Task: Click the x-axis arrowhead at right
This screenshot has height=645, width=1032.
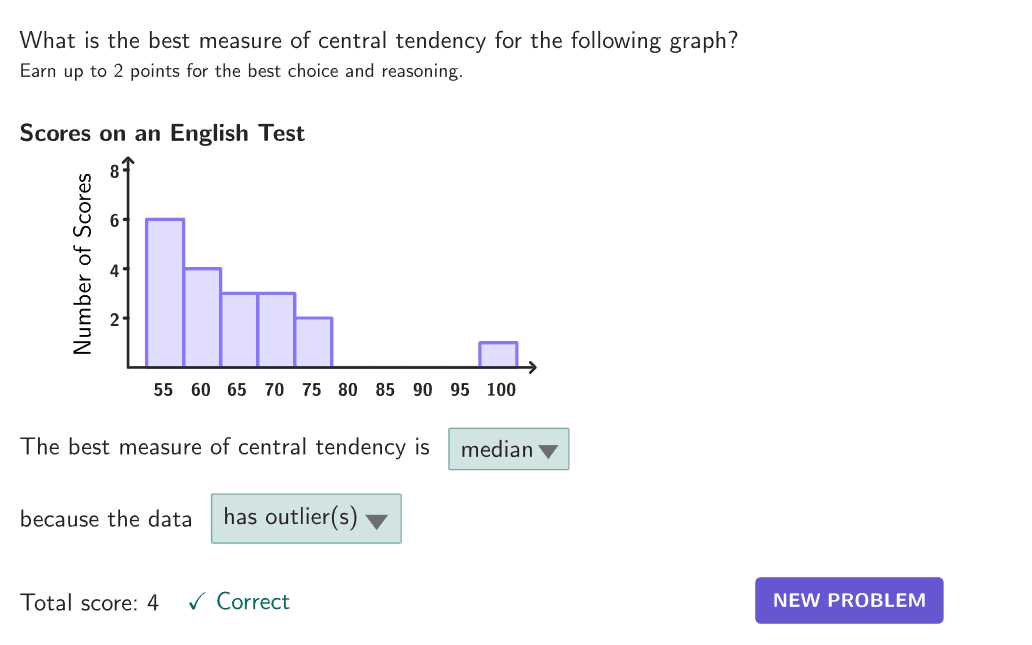Action: (532, 367)
